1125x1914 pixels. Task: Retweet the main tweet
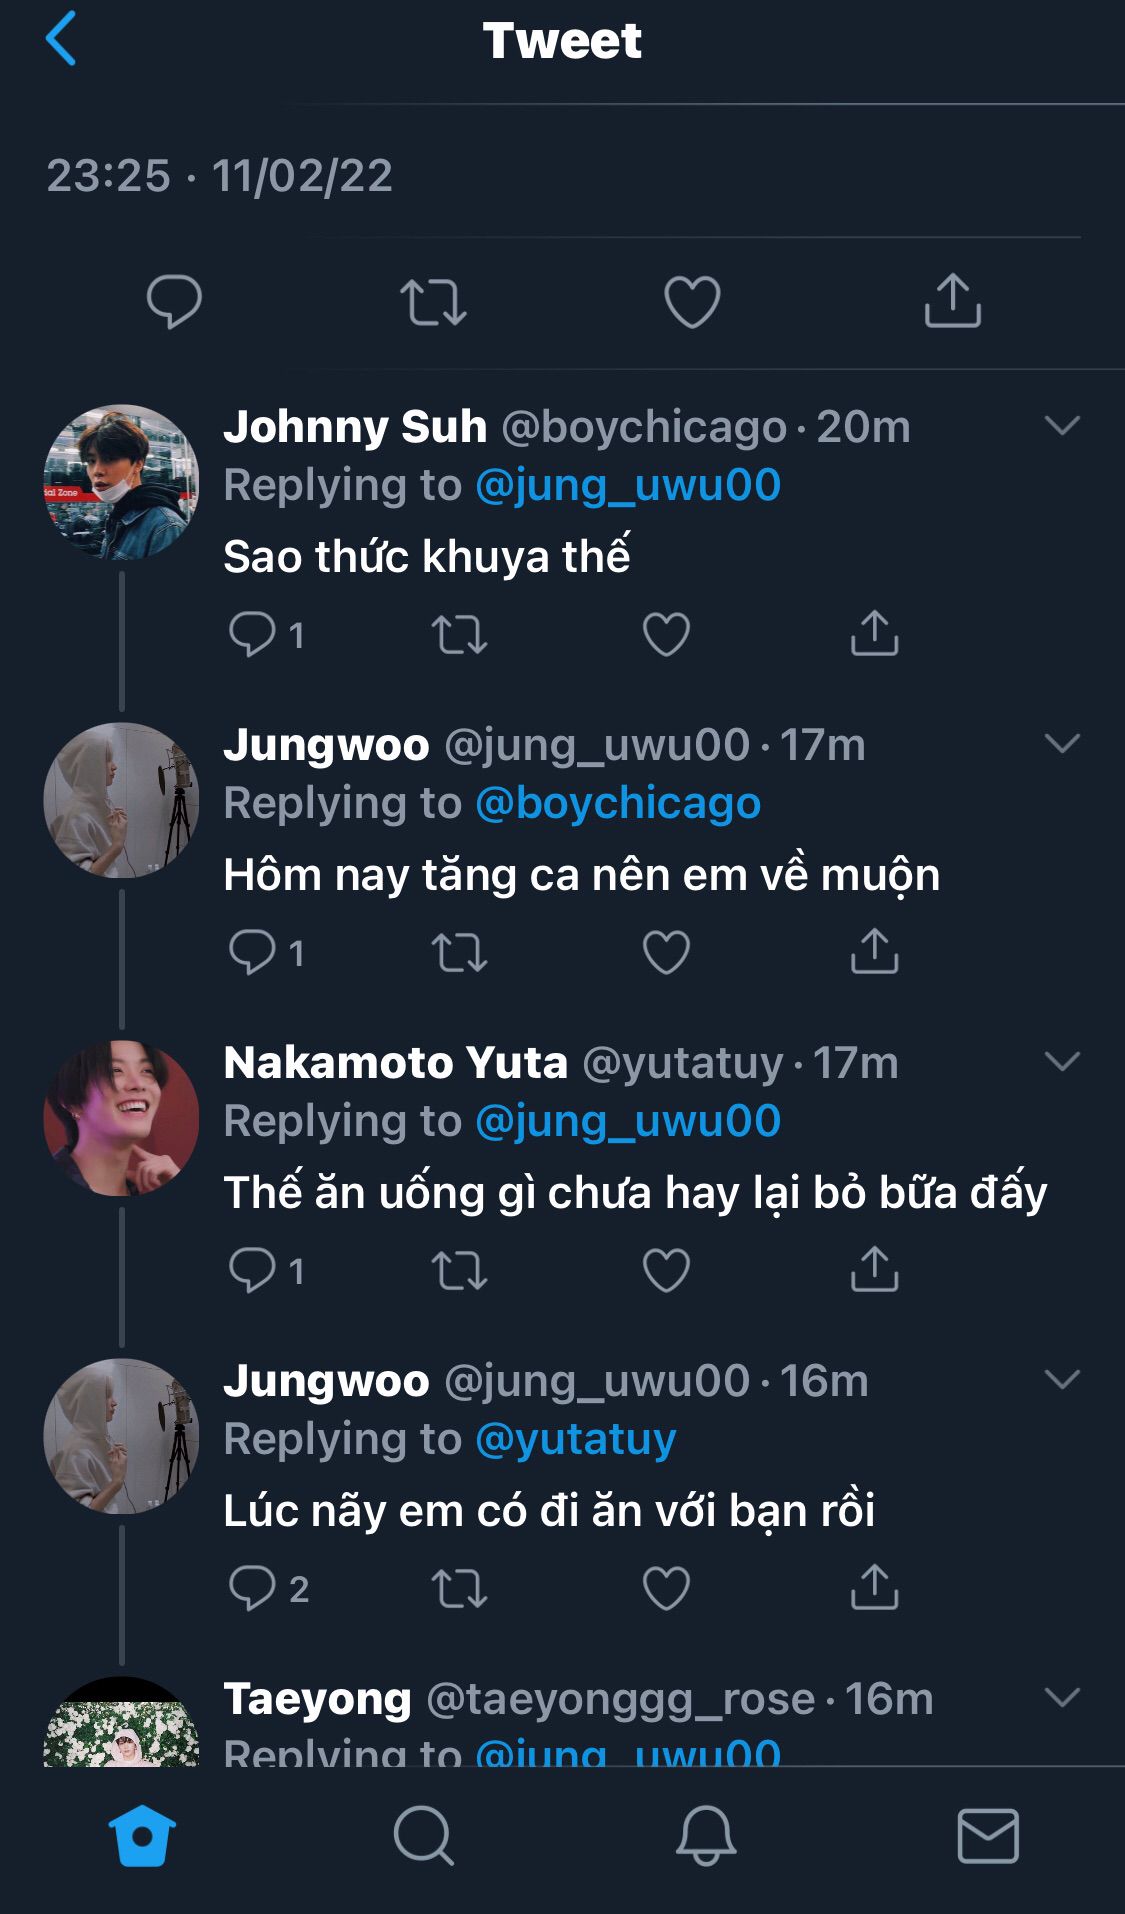[x=433, y=302]
